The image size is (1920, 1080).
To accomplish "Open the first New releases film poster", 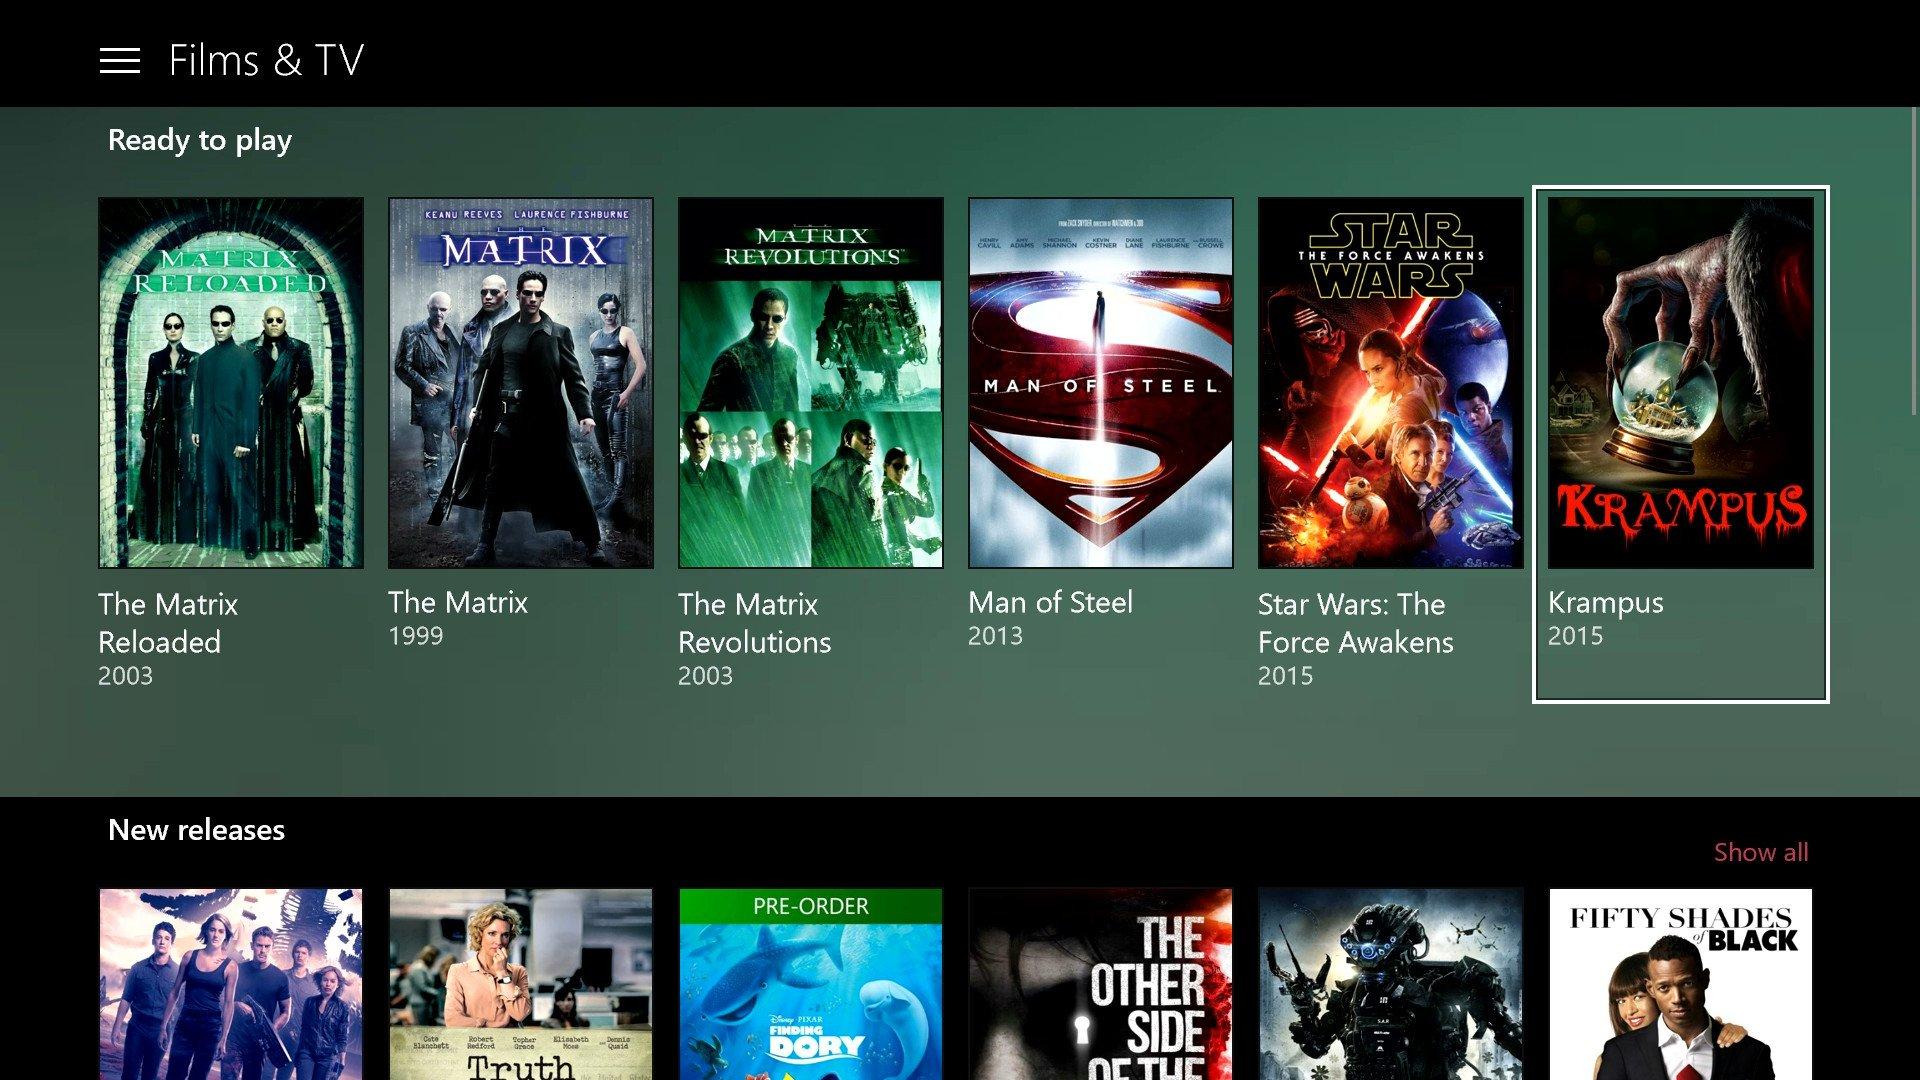I will point(231,985).
